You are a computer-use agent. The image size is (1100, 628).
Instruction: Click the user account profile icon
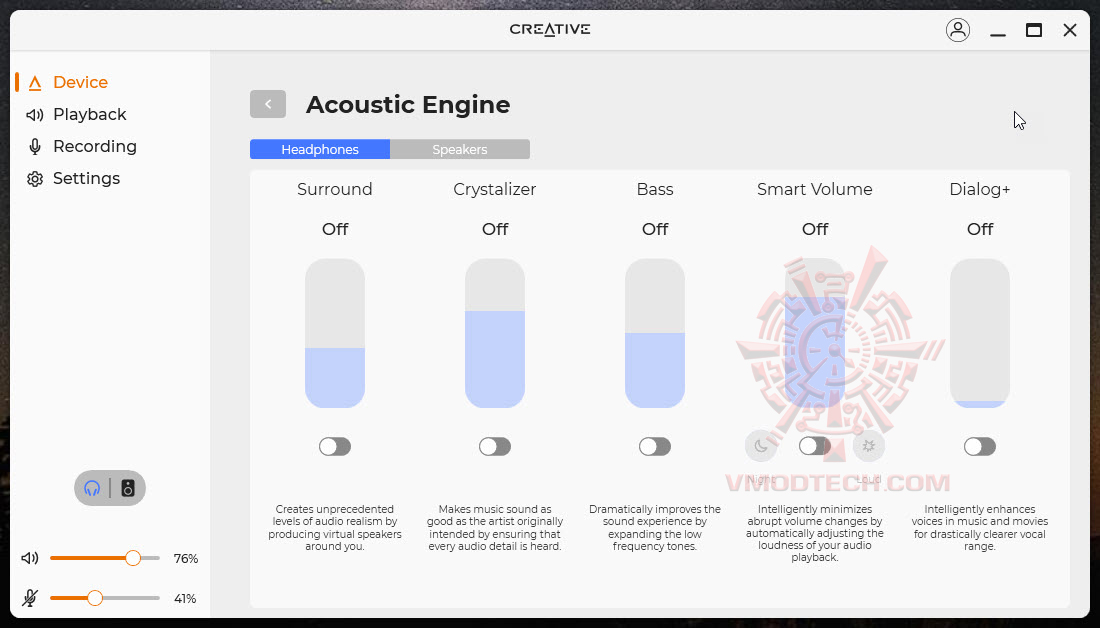tap(957, 30)
